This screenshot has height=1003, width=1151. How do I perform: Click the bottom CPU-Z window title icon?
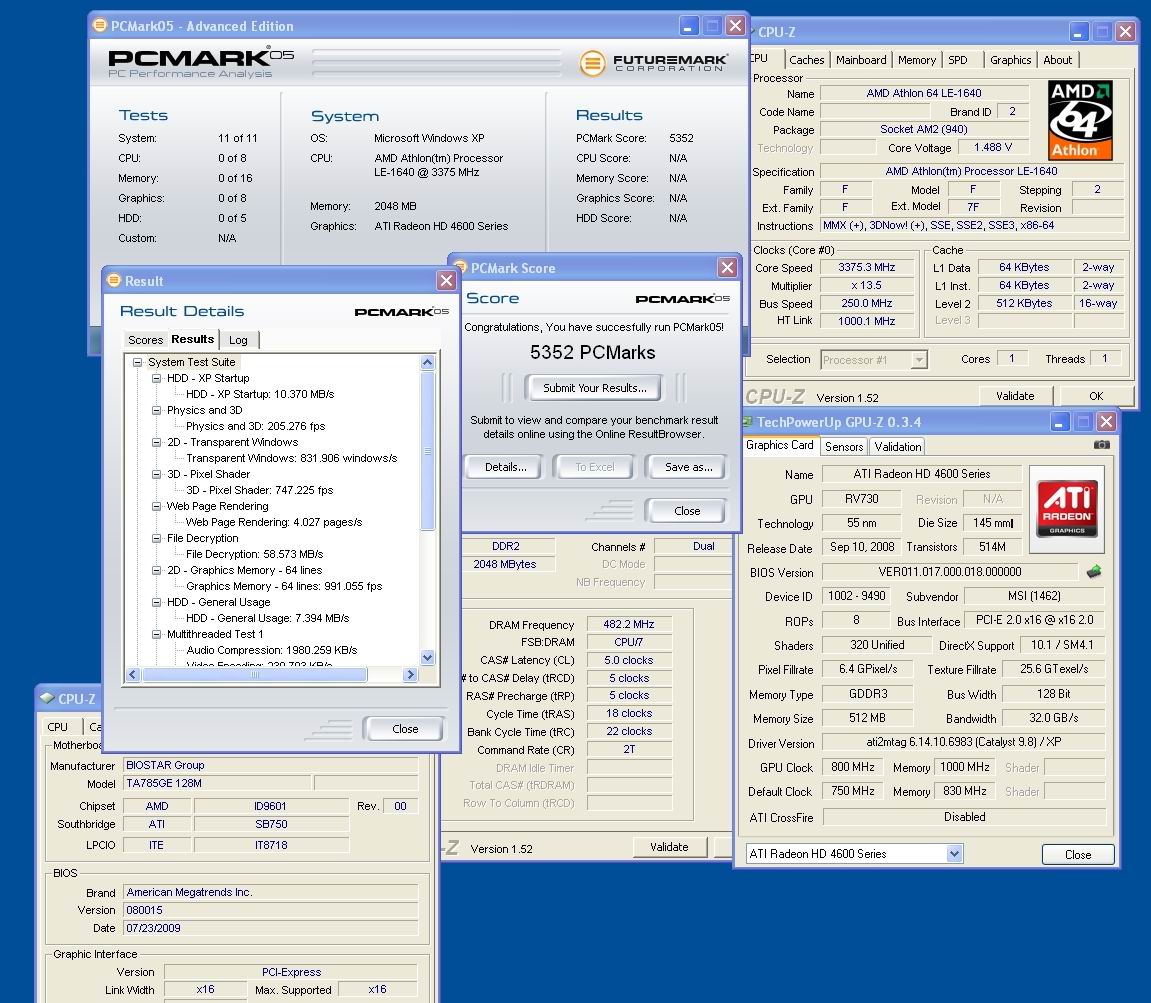47,698
